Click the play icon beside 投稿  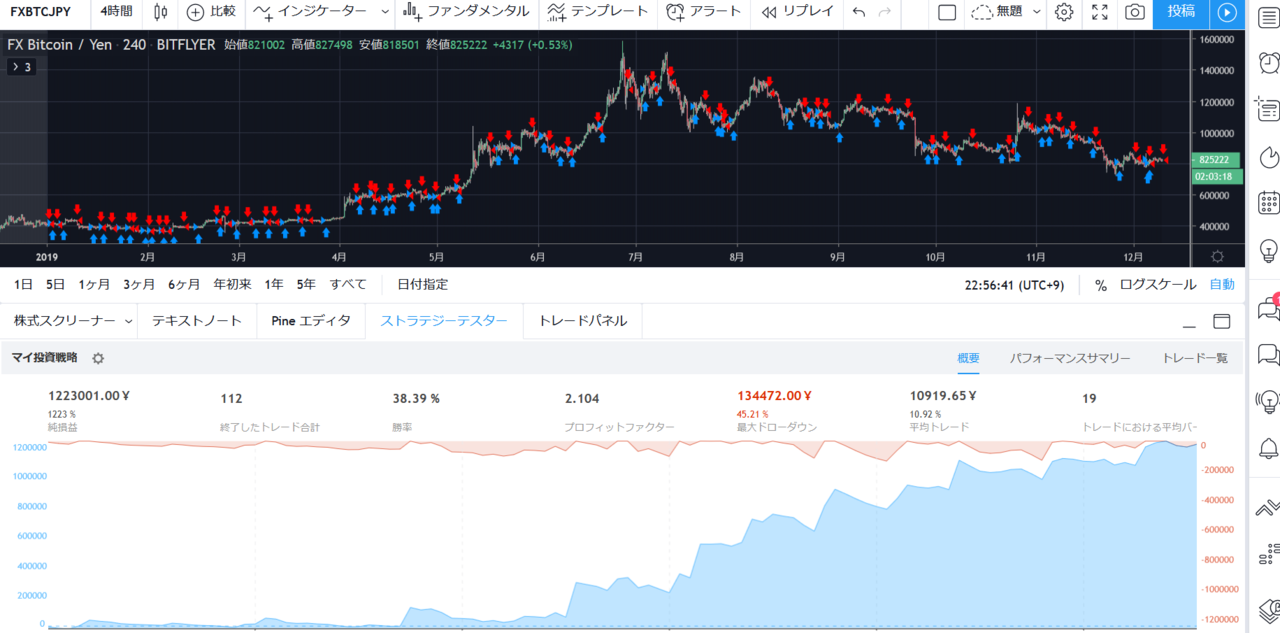1227,12
